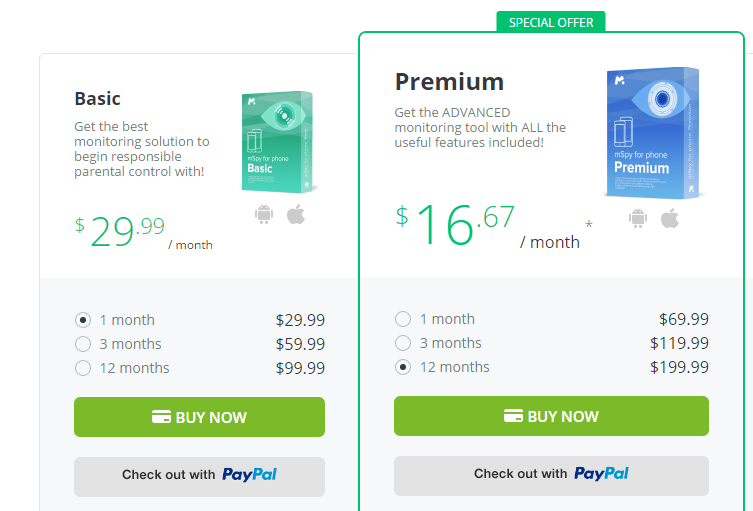
Task: Select Basic 3 months radio option
Action: pyautogui.click(x=83, y=344)
